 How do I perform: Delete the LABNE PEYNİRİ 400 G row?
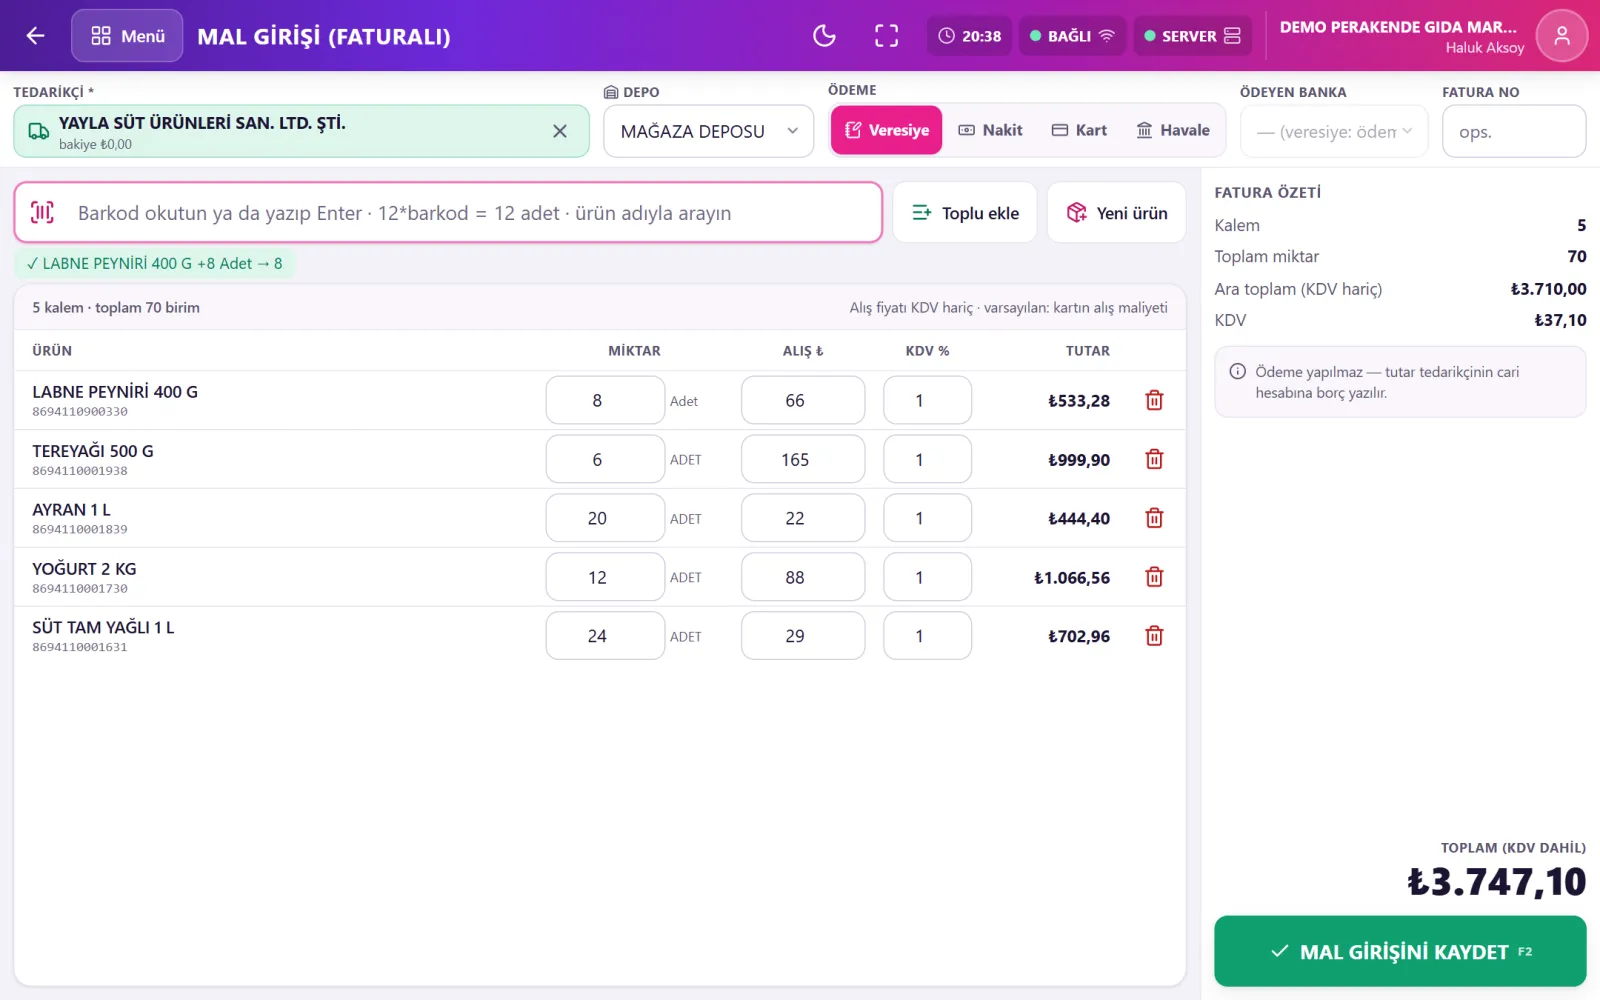(1154, 400)
